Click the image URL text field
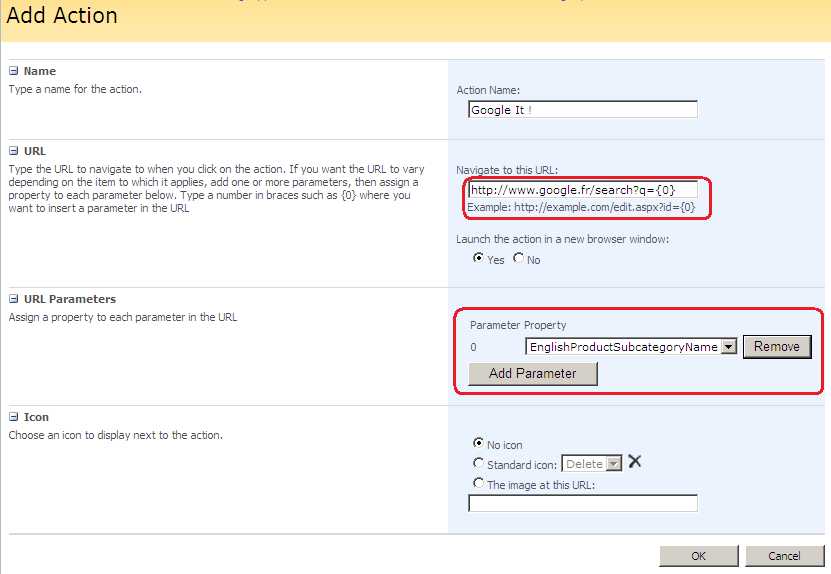This screenshot has height=574, width=831. tap(582, 504)
